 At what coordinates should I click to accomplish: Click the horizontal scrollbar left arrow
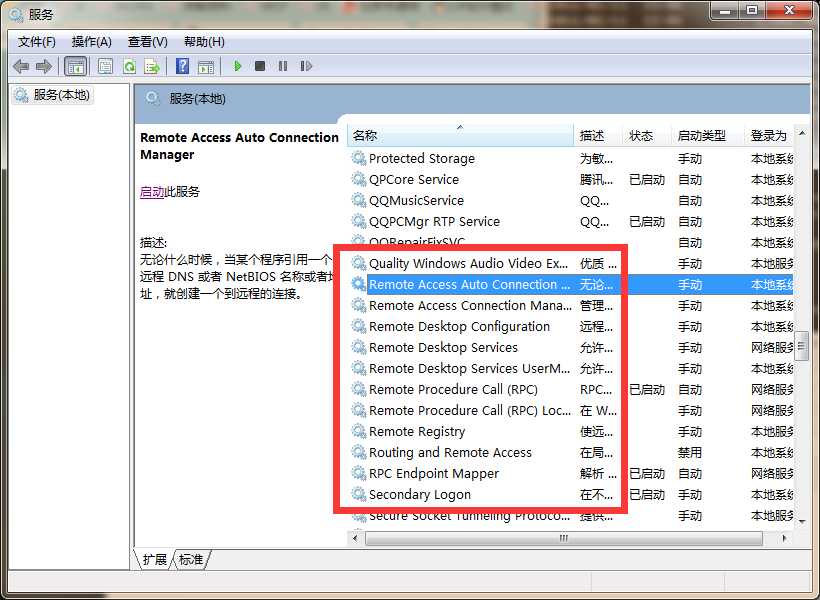point(356,538)
